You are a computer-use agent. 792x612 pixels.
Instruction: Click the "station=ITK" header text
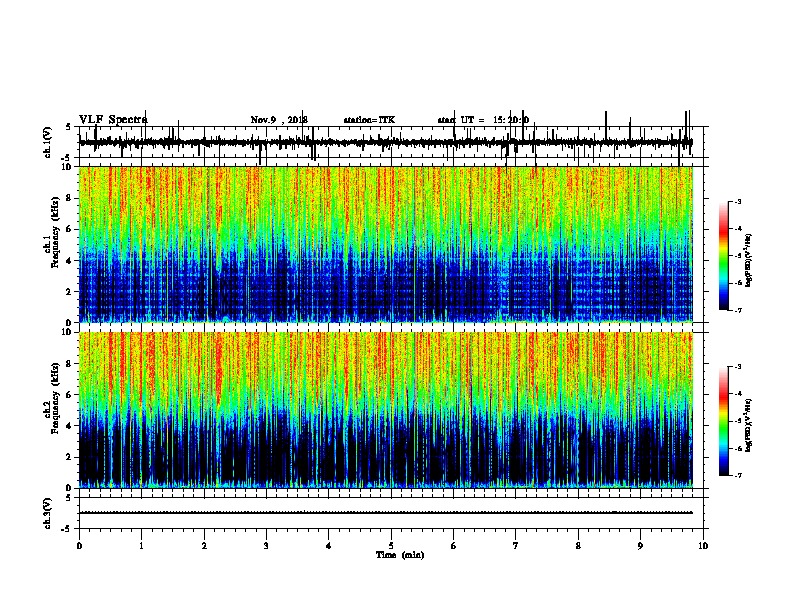(x=369, y=120)
